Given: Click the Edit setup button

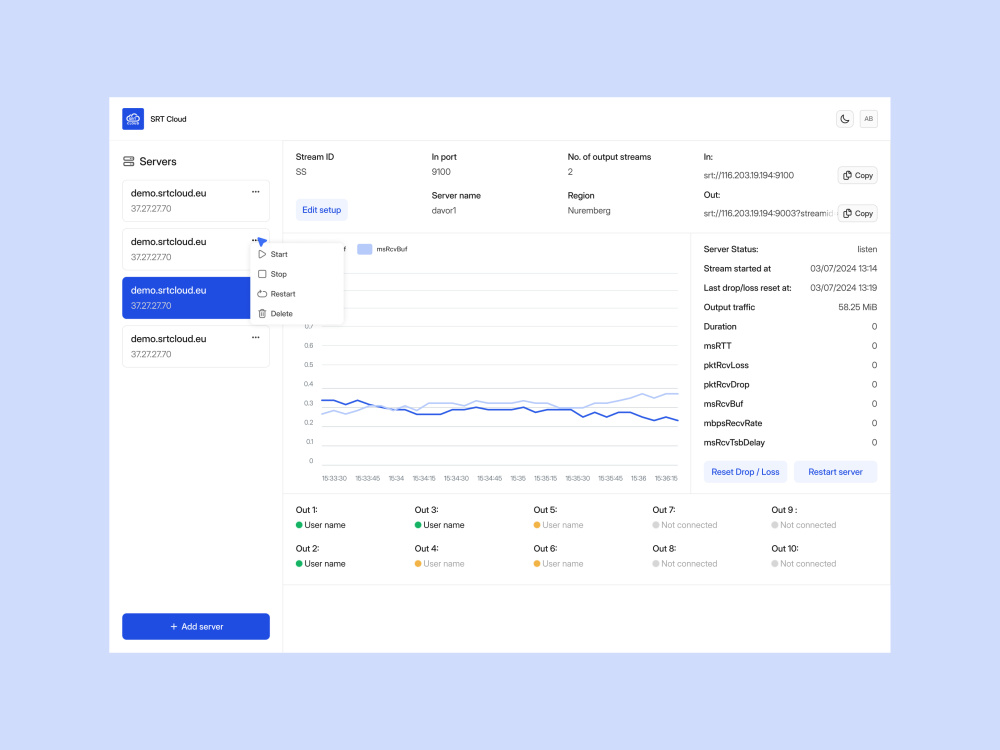Looking at the screenshot, I should (x=321, y=210).
